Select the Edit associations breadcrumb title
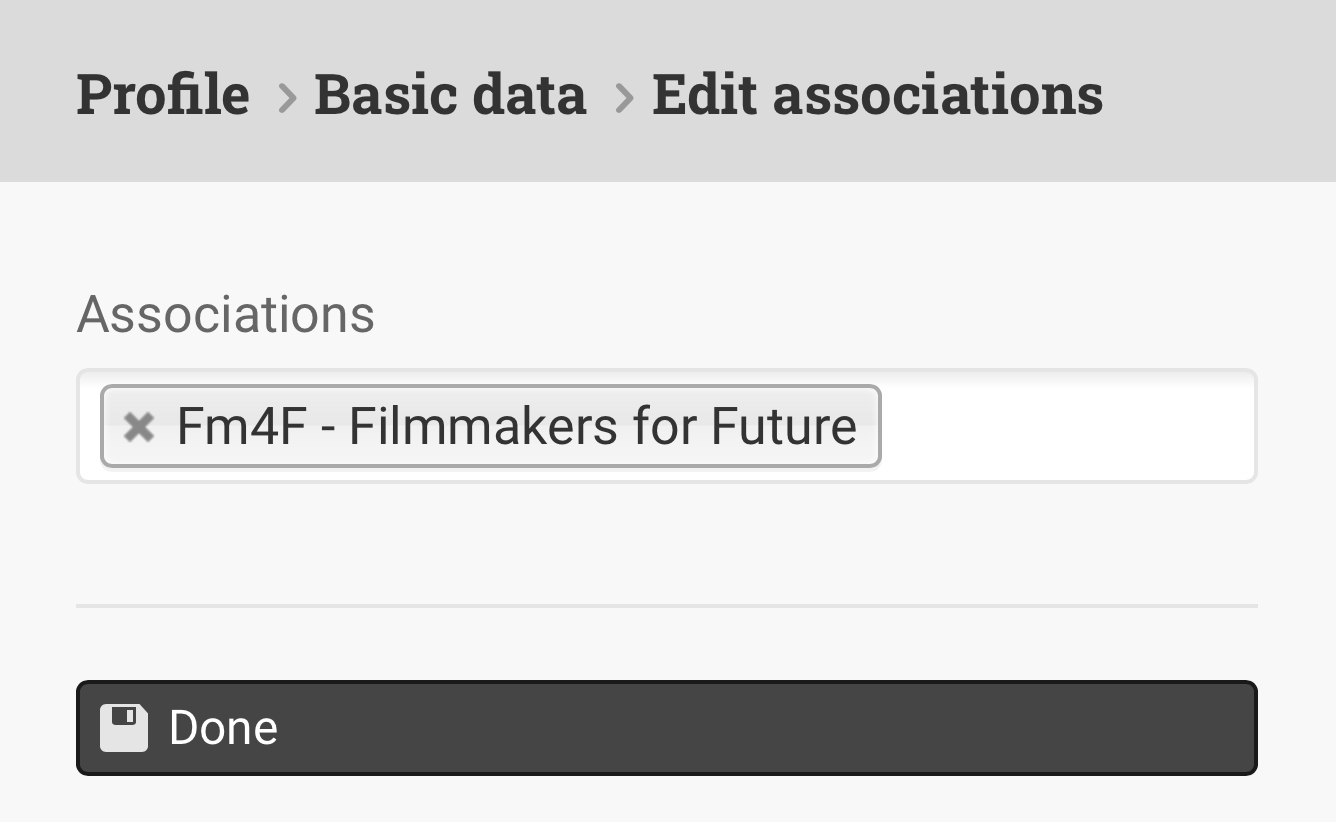Viewport: 1336px width, 822px height. pos(877,95)
